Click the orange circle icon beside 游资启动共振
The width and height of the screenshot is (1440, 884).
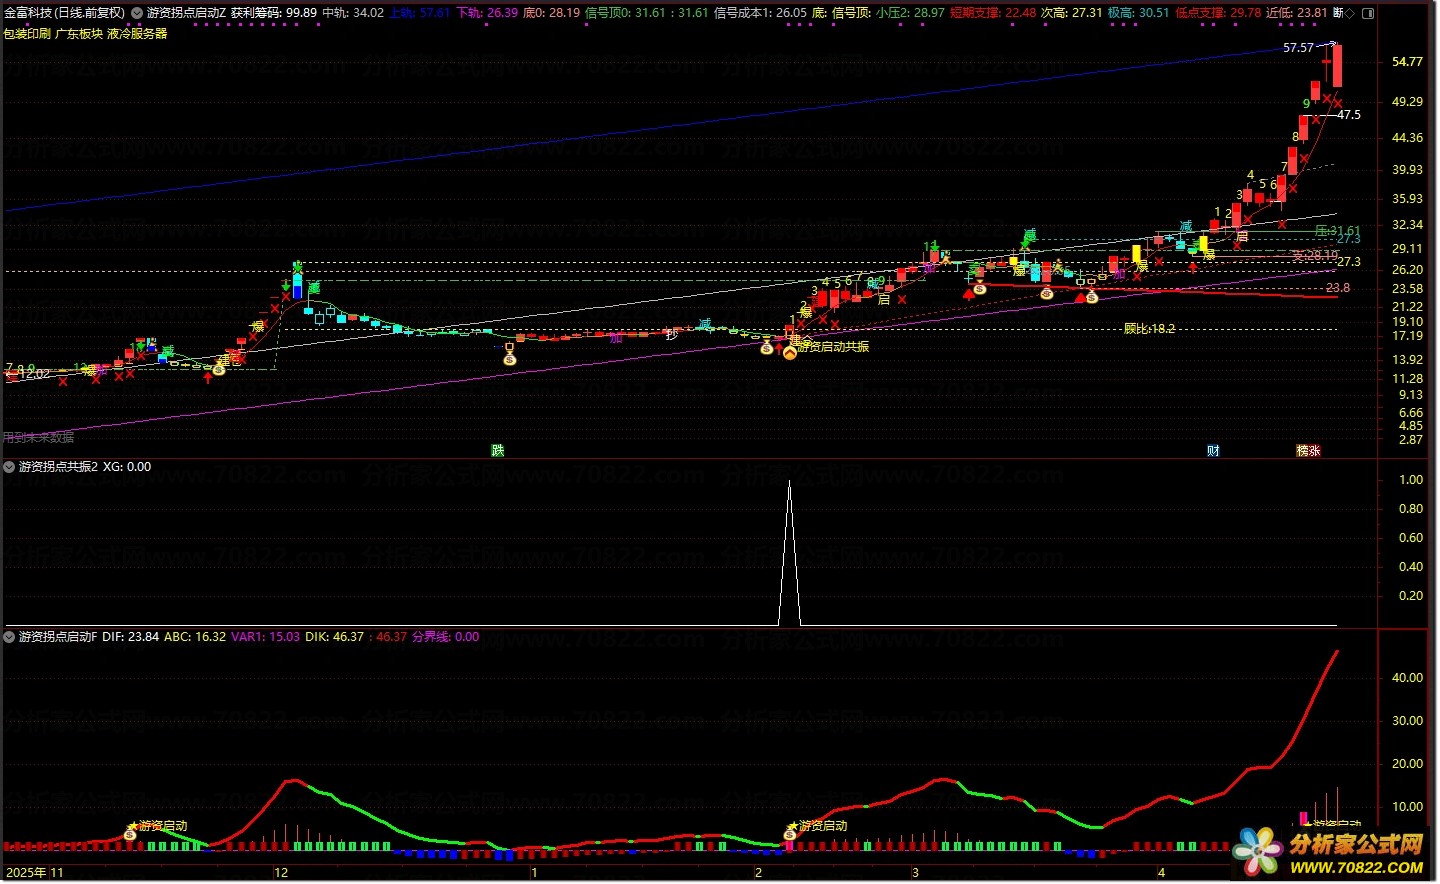pos(790,351)
